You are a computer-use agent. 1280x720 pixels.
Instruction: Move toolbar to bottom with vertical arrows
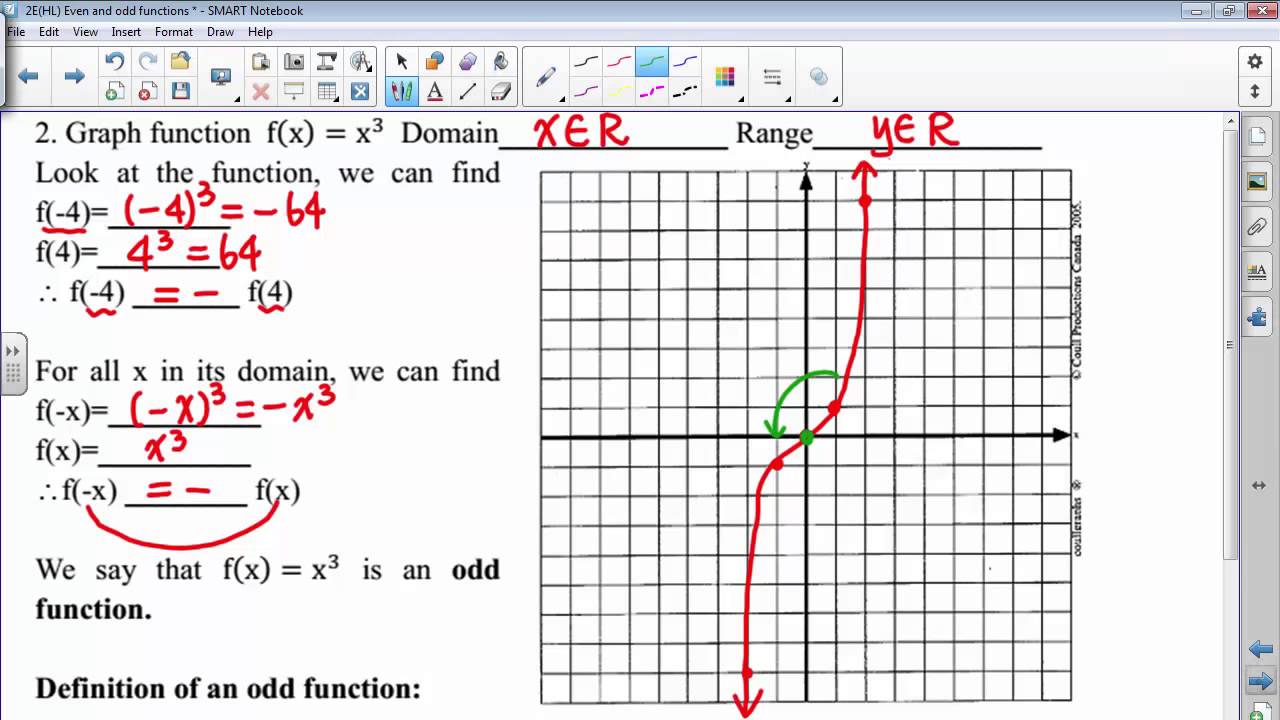click(1255, 92)
